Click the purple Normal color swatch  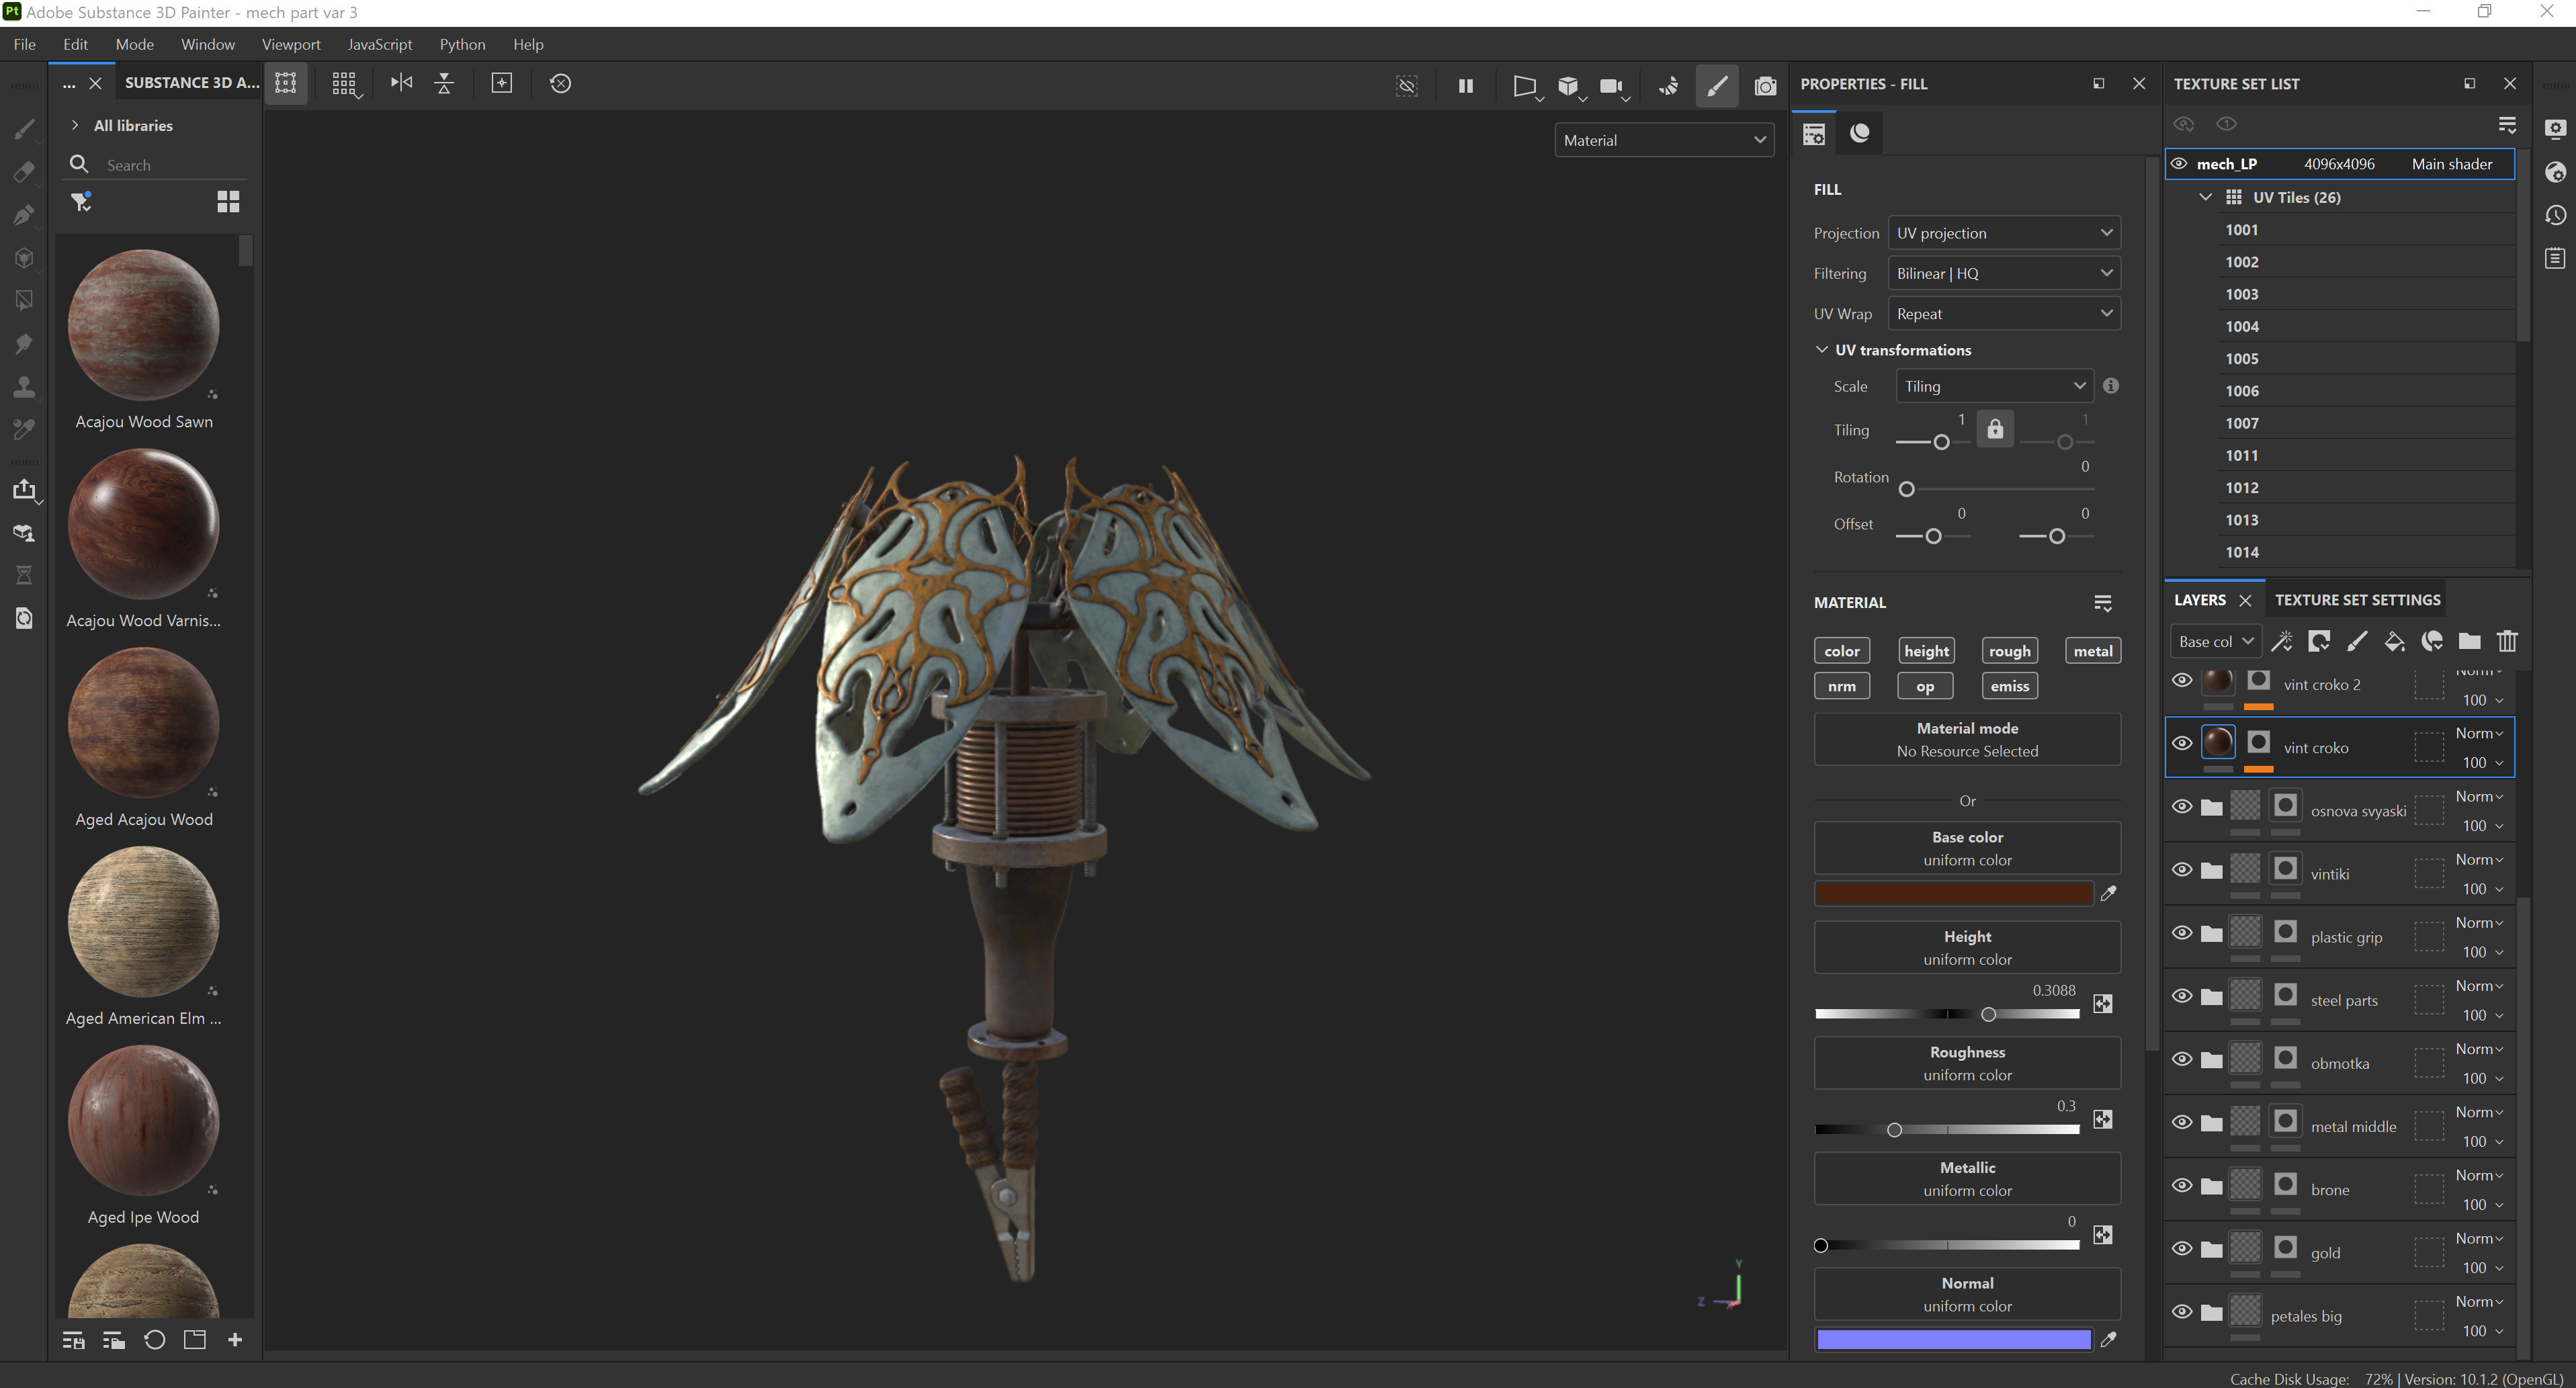pyautogui.click(x=1953, y=1340)
